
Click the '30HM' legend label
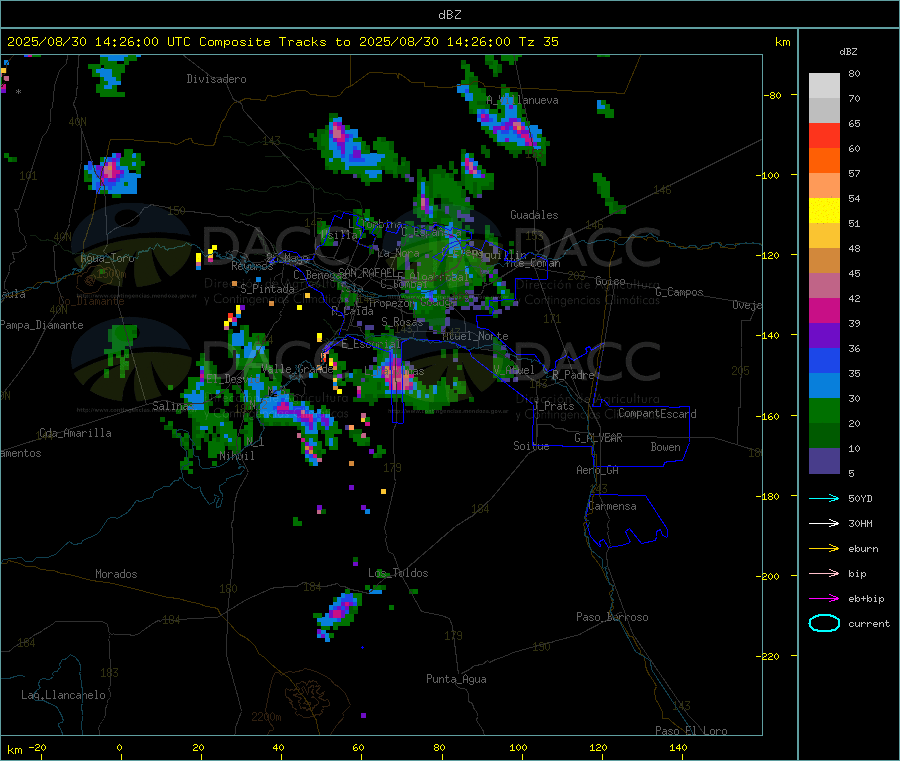click(860, 523)
